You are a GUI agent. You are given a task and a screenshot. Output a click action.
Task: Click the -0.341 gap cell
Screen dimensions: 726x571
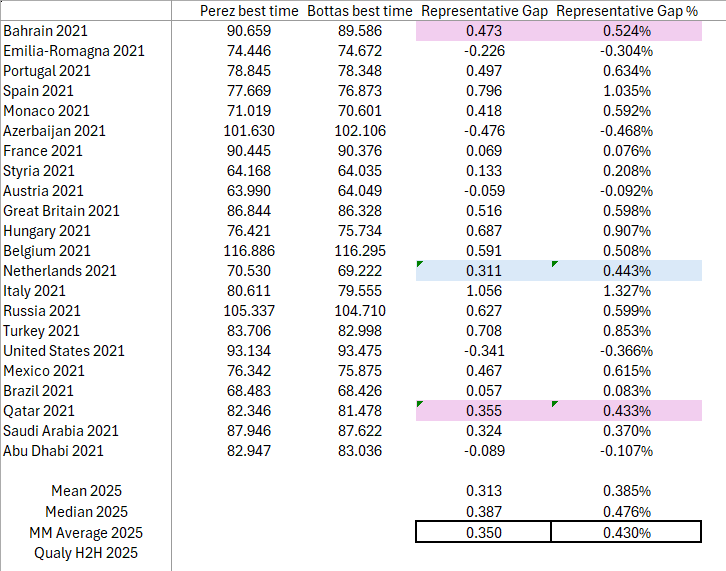pos(484,351)
